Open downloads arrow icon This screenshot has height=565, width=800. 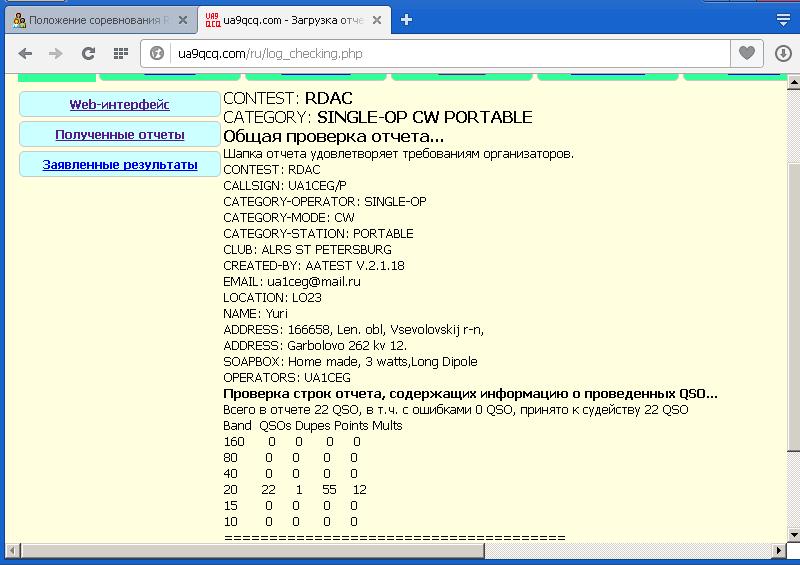783,53
